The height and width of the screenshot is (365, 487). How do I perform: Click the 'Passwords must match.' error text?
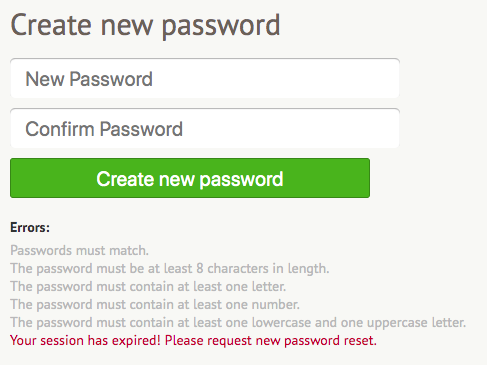click(79, 250)
